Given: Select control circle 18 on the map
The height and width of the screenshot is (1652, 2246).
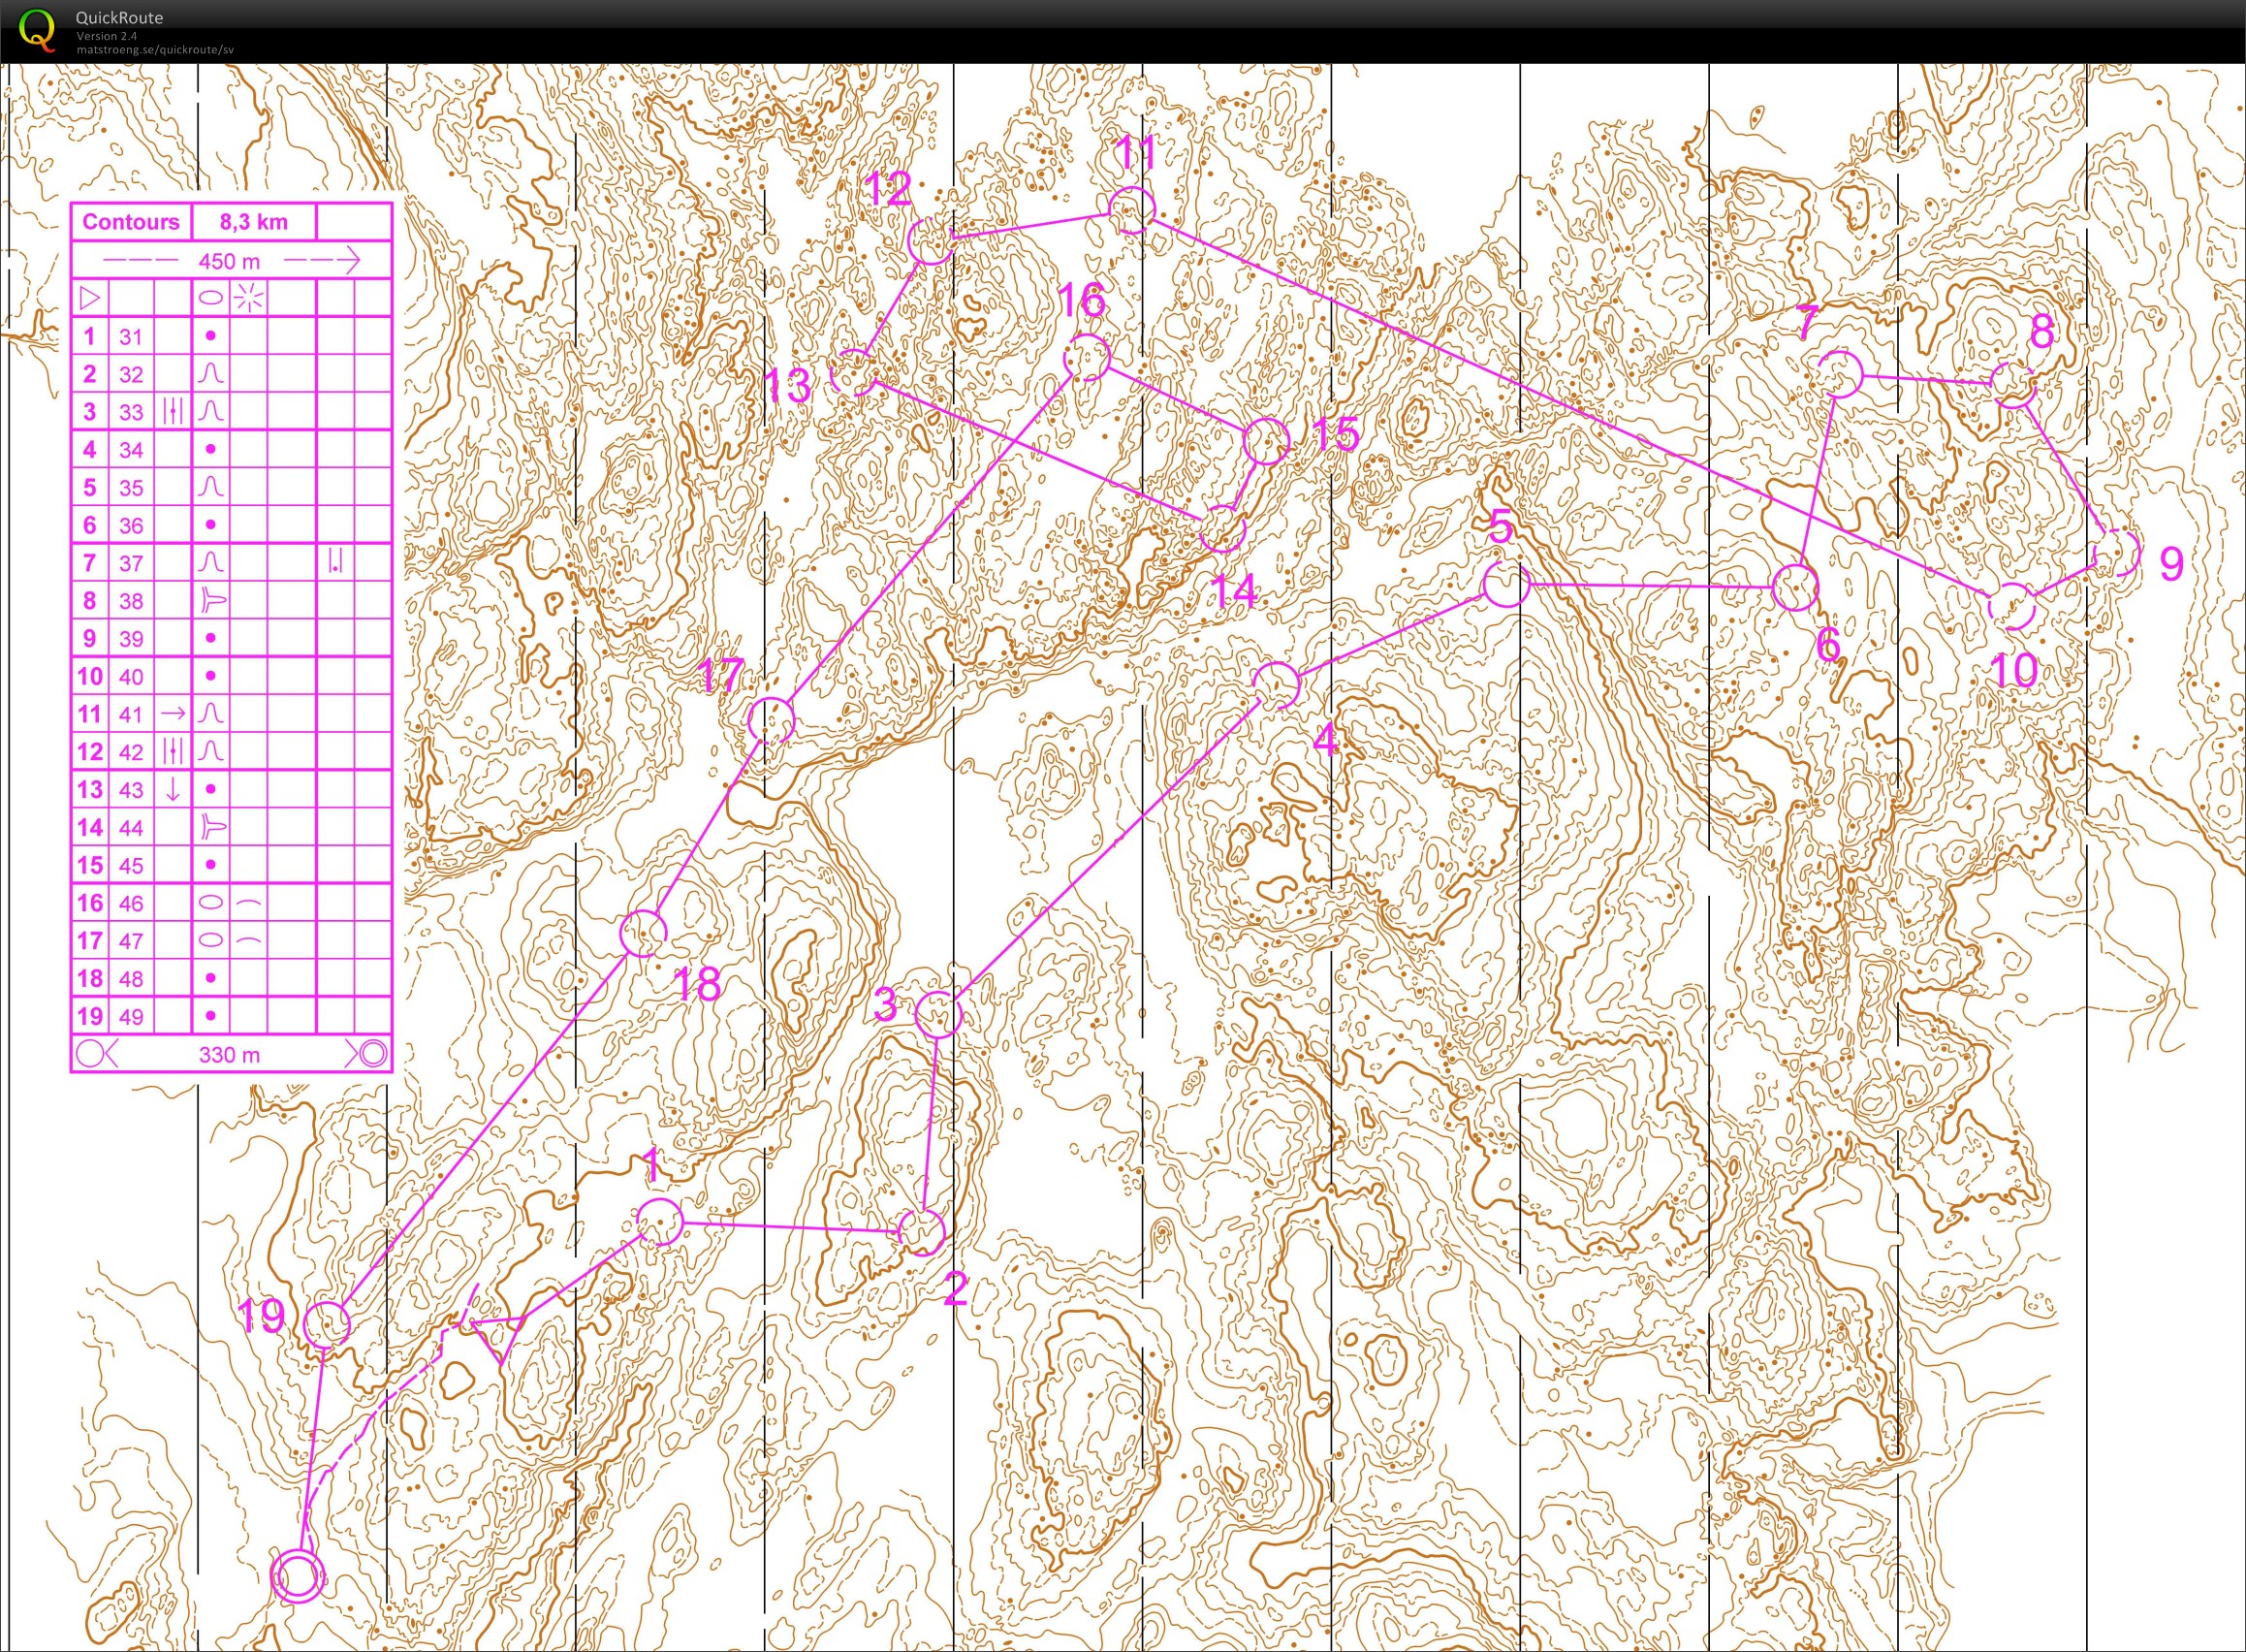Looking at the screenshot, I should pyautogui.click(x=643, y=933).
